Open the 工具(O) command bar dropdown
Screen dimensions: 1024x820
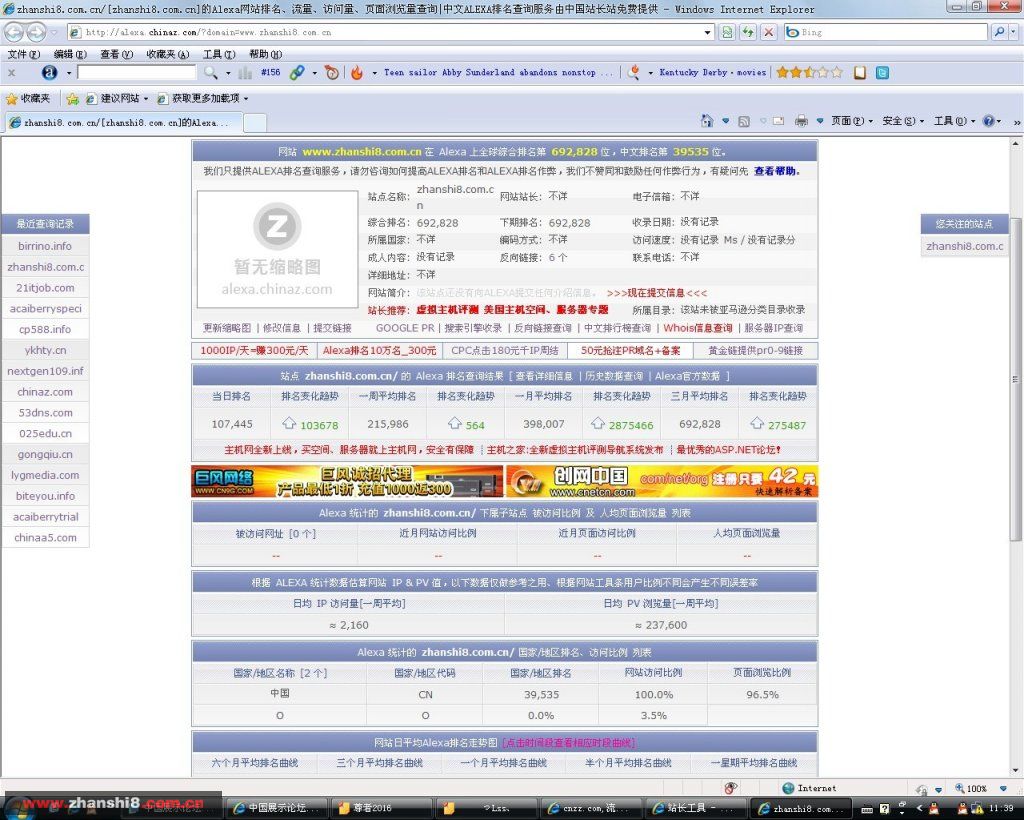(x=954, y=121)
